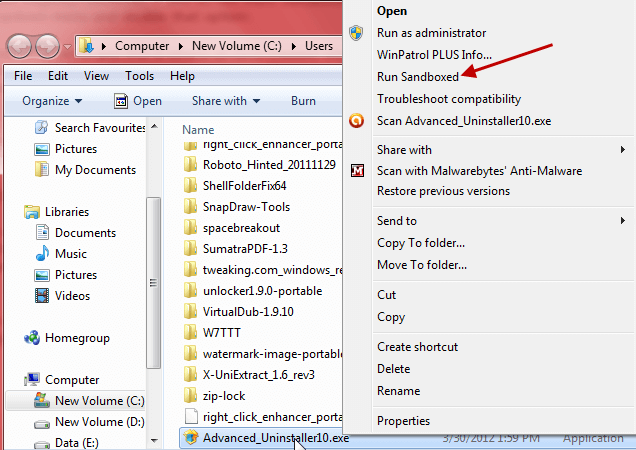Click the New Volume (C:) drive icon
This screenshot has height=450, width=636.
(42, 400)
